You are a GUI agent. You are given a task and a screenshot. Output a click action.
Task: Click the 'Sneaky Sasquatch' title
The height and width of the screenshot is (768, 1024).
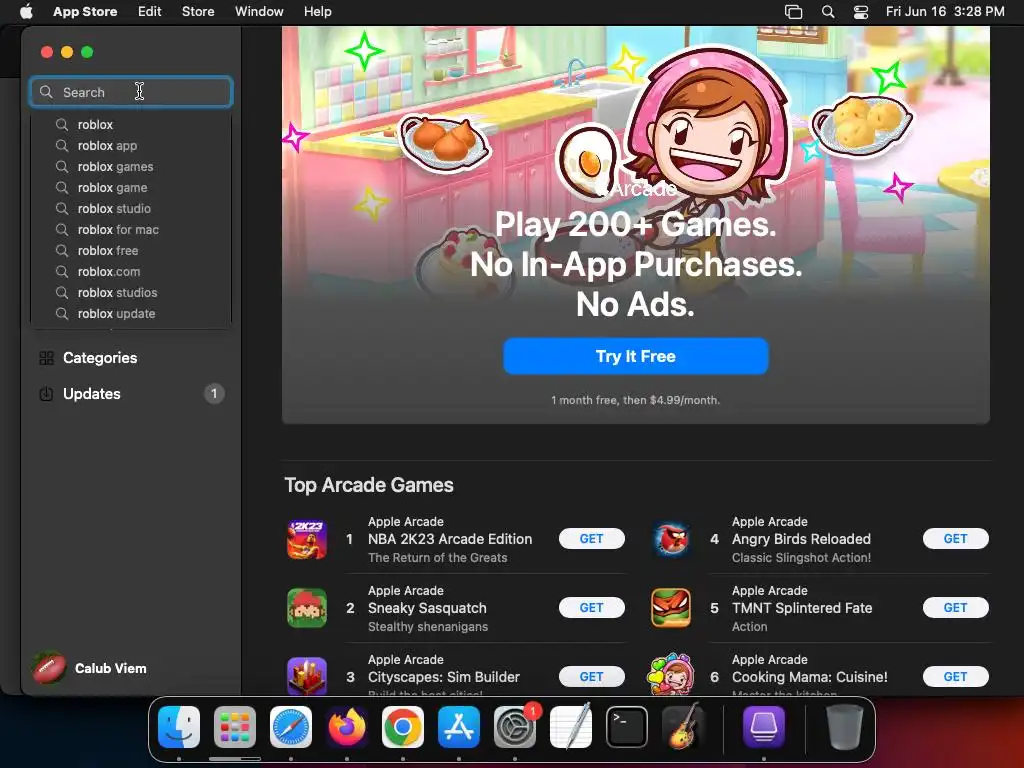click(x=427, y=608)
